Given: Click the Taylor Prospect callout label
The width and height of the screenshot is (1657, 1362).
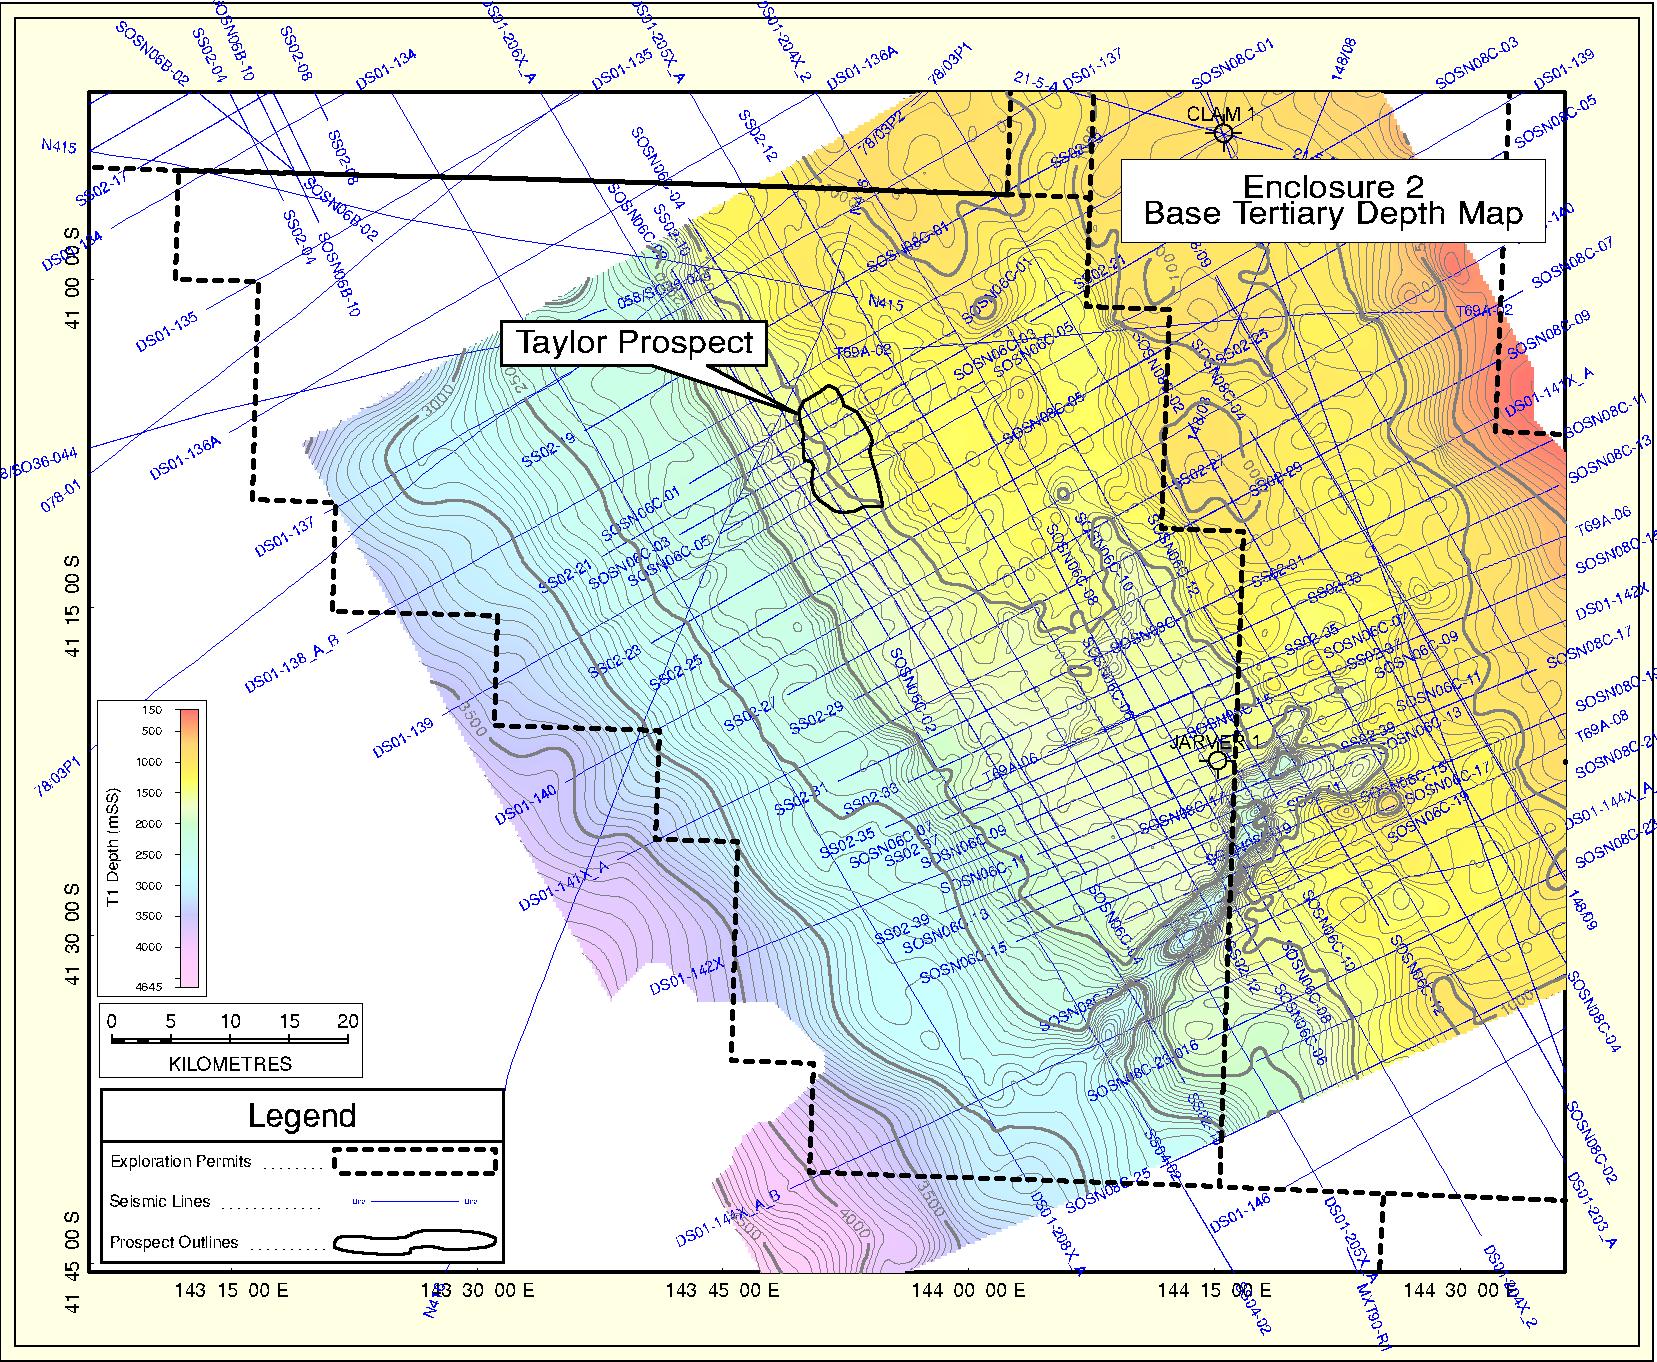Looking at the screenshot, I should 633,343.
